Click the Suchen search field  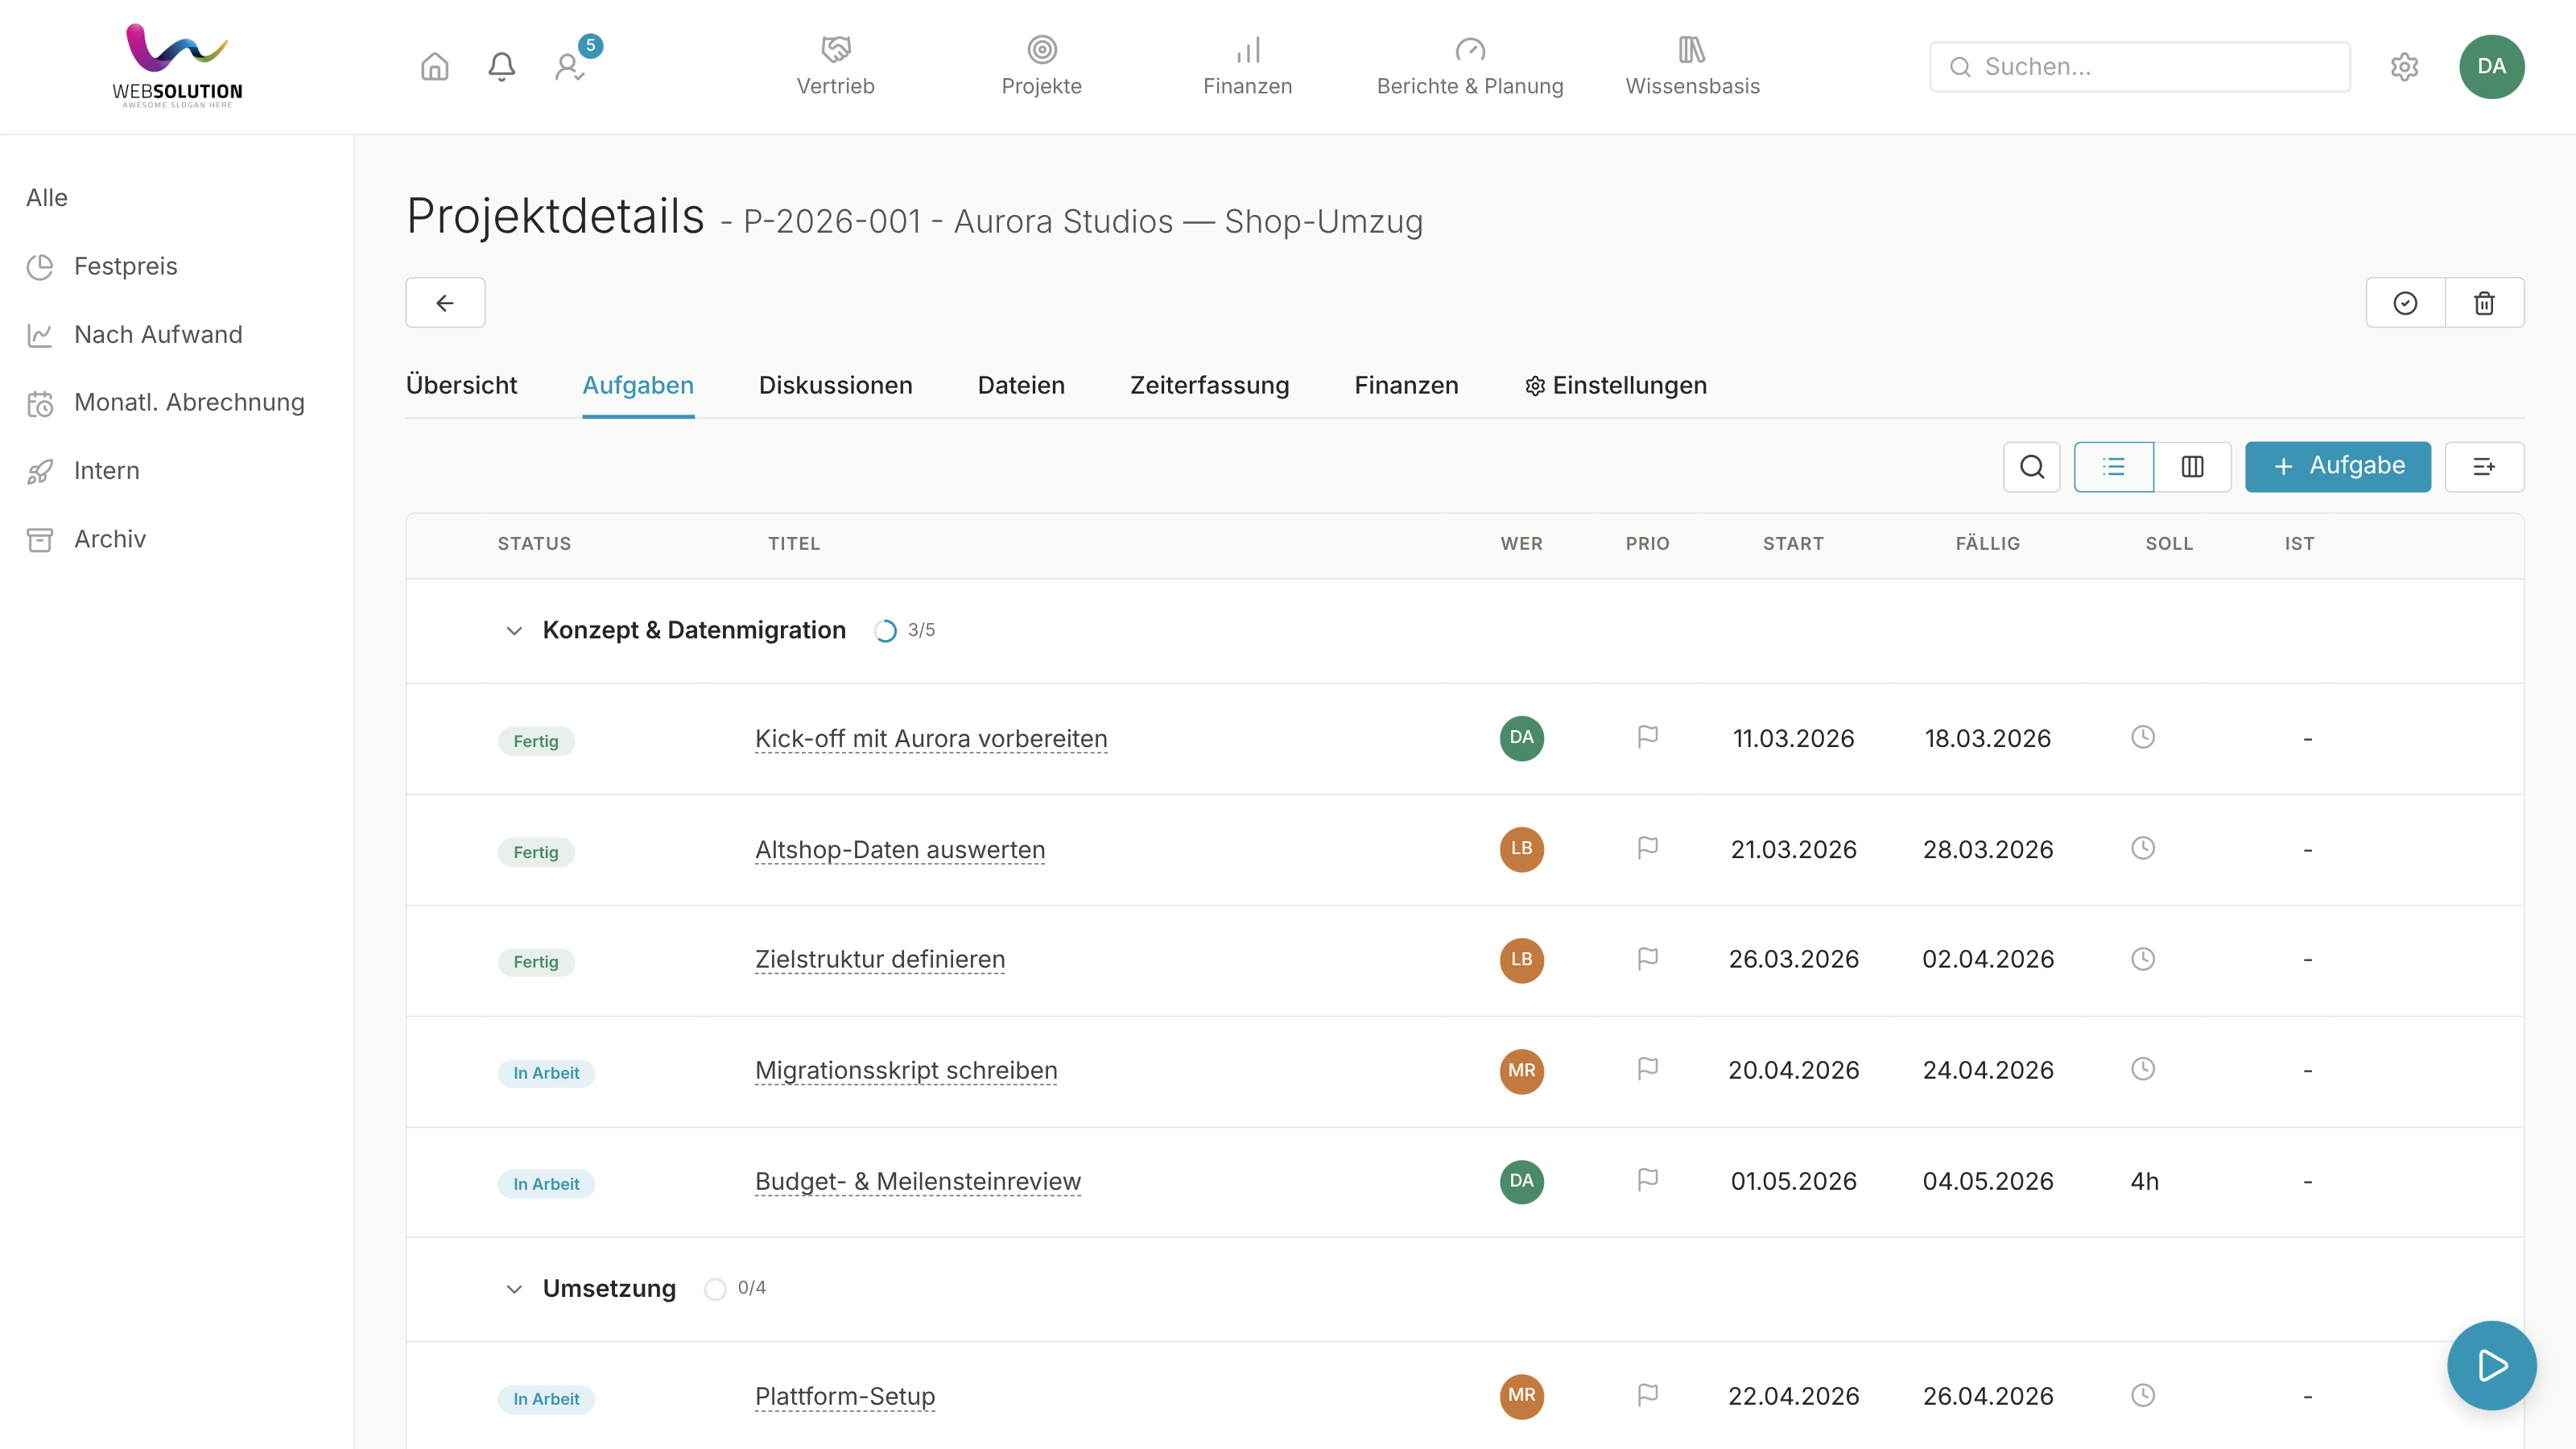coord(2139,67)
